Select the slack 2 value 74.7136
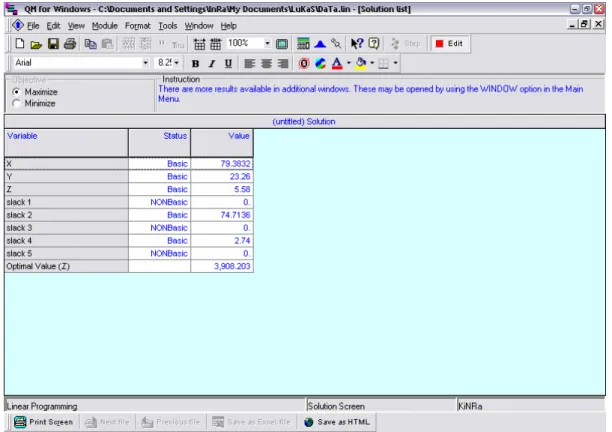Screen dimensions: 612x432 point(222,215)
